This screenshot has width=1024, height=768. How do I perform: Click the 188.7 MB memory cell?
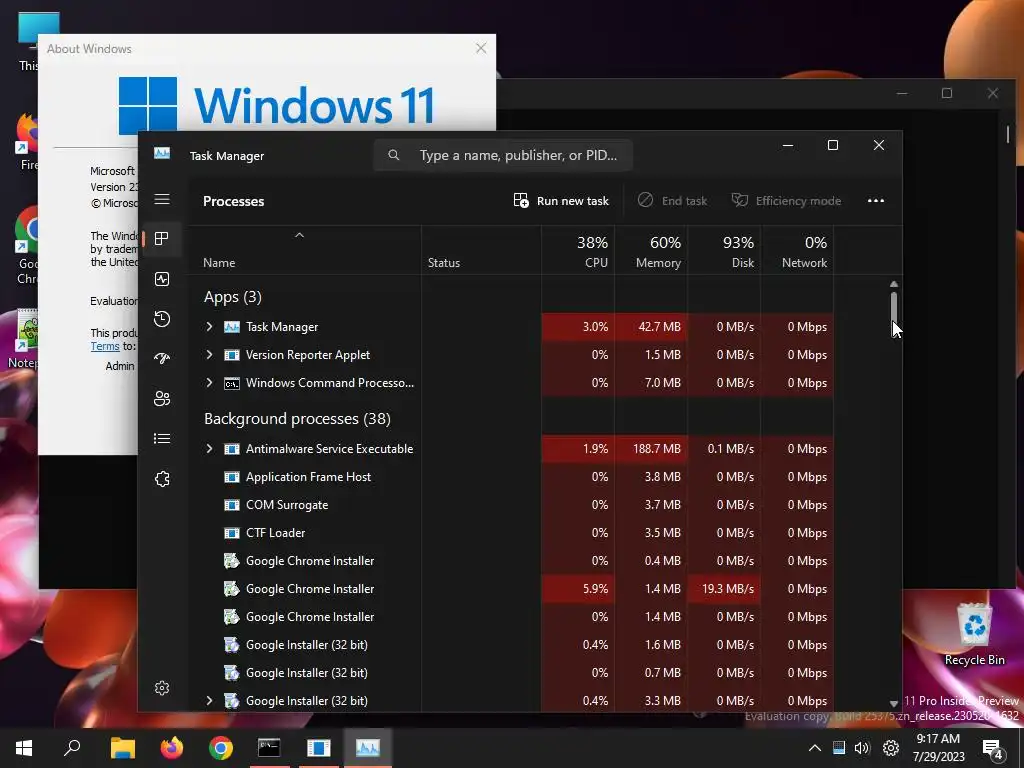651,449
